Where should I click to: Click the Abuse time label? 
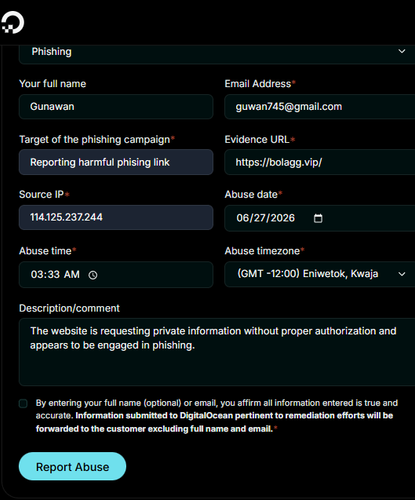(45, 251)
